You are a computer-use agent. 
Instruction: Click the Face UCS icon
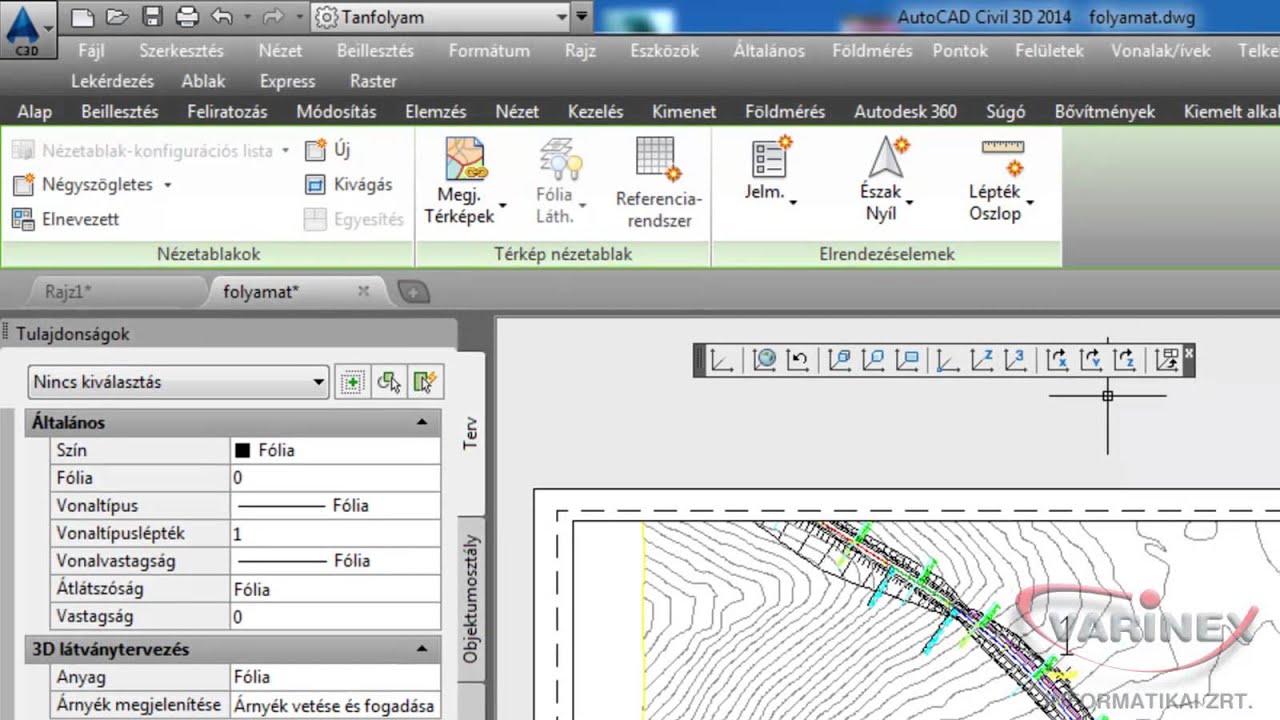pyautogui.click(x=840, y=360)
